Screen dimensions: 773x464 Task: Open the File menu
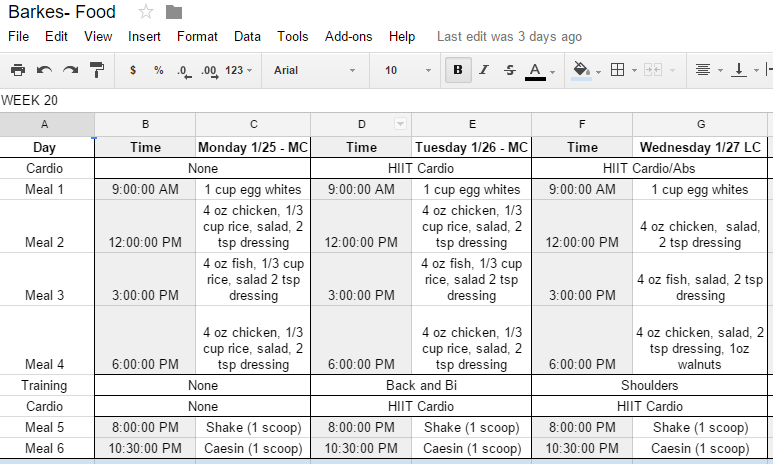click(19, 36)
